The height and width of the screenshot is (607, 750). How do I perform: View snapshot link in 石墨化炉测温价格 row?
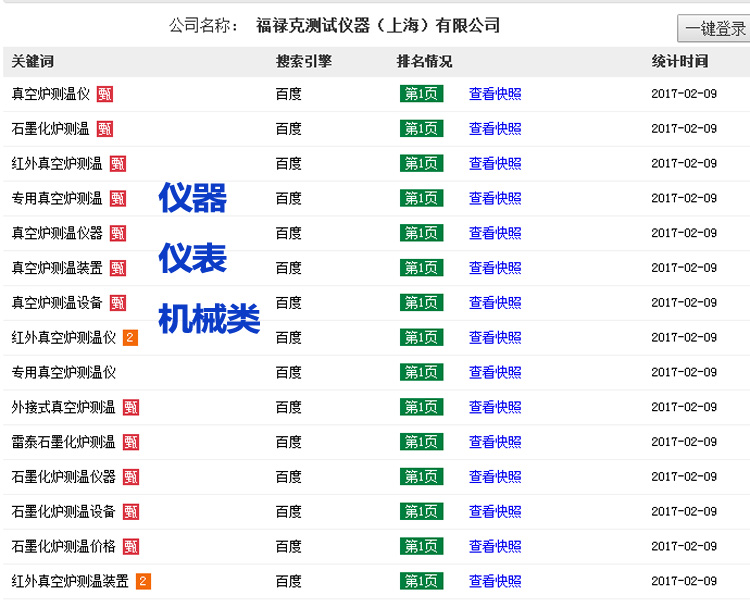pyautogui.click(x=495, y=546)
